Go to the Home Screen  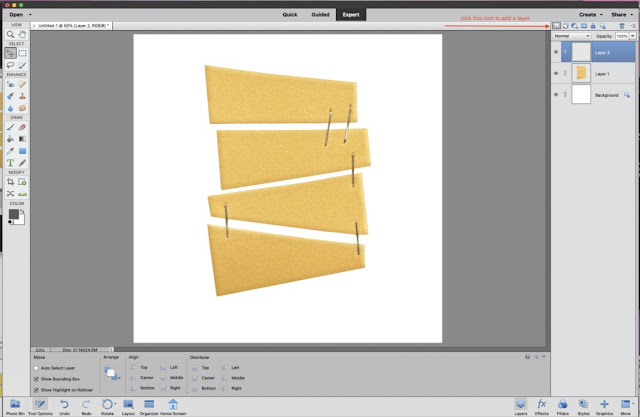[x=173, y=407]
